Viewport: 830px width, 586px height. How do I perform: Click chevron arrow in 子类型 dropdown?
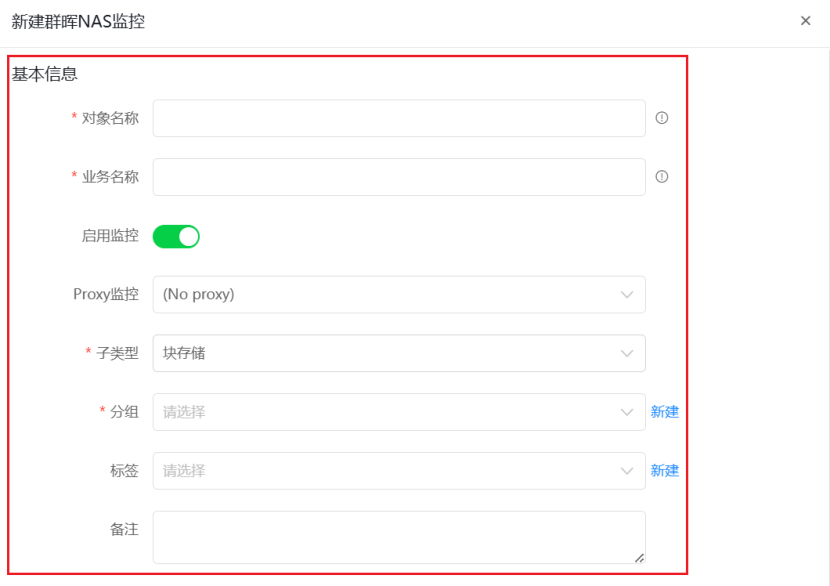(627, 353)
